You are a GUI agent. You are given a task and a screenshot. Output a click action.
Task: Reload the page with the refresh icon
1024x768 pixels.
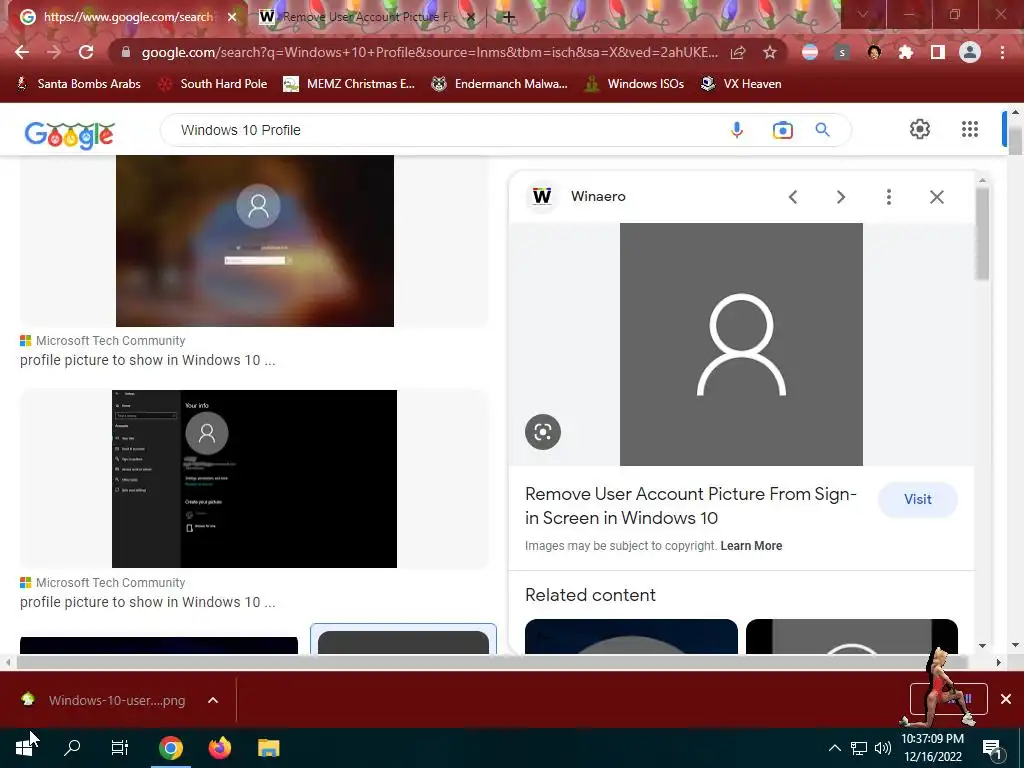click(86, 52)
